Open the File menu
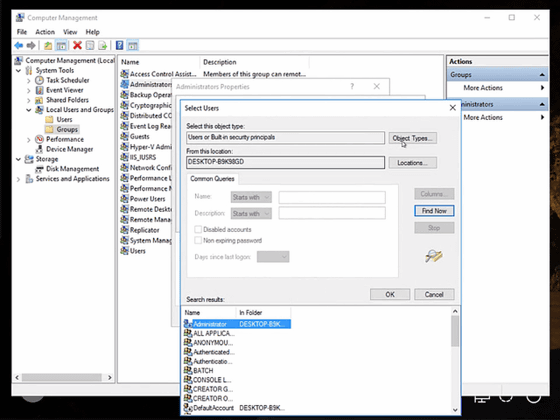Viewport: 560px width, 420px height. click(x=22, y=32)
